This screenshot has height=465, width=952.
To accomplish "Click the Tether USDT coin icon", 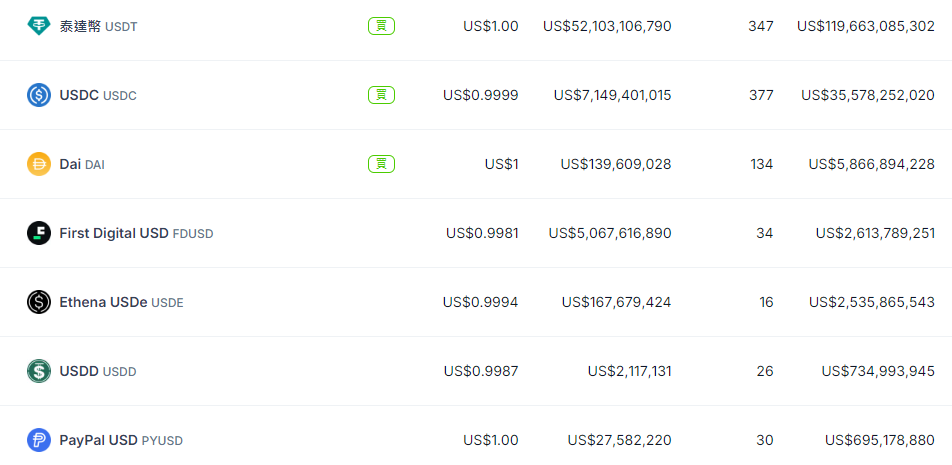I will click(x=39, y=26).
